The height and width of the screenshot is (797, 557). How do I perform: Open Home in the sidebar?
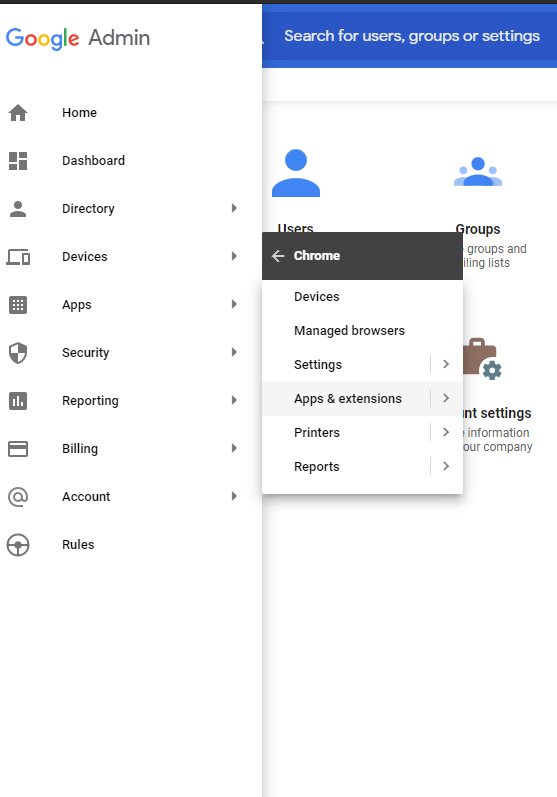point(79,113)
